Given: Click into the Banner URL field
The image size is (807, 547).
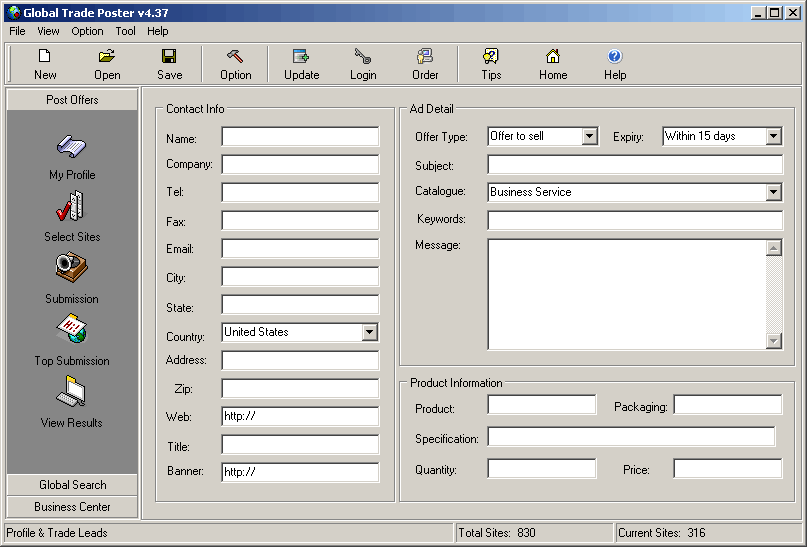Looking at the screenshot, I should [301, 472].
